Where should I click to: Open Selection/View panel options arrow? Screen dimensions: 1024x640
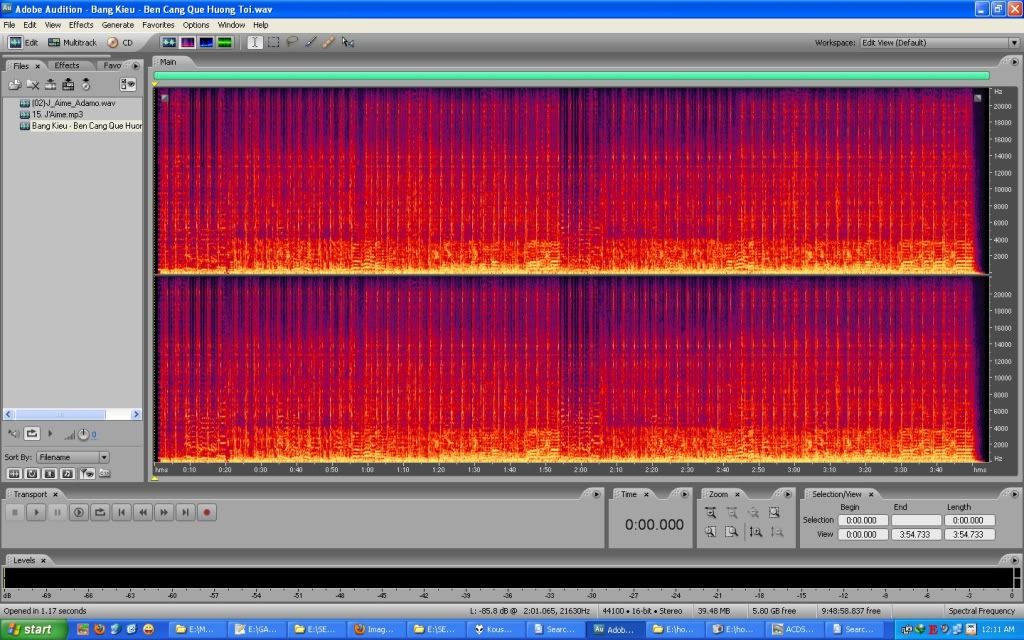(x=1014, y=494)
